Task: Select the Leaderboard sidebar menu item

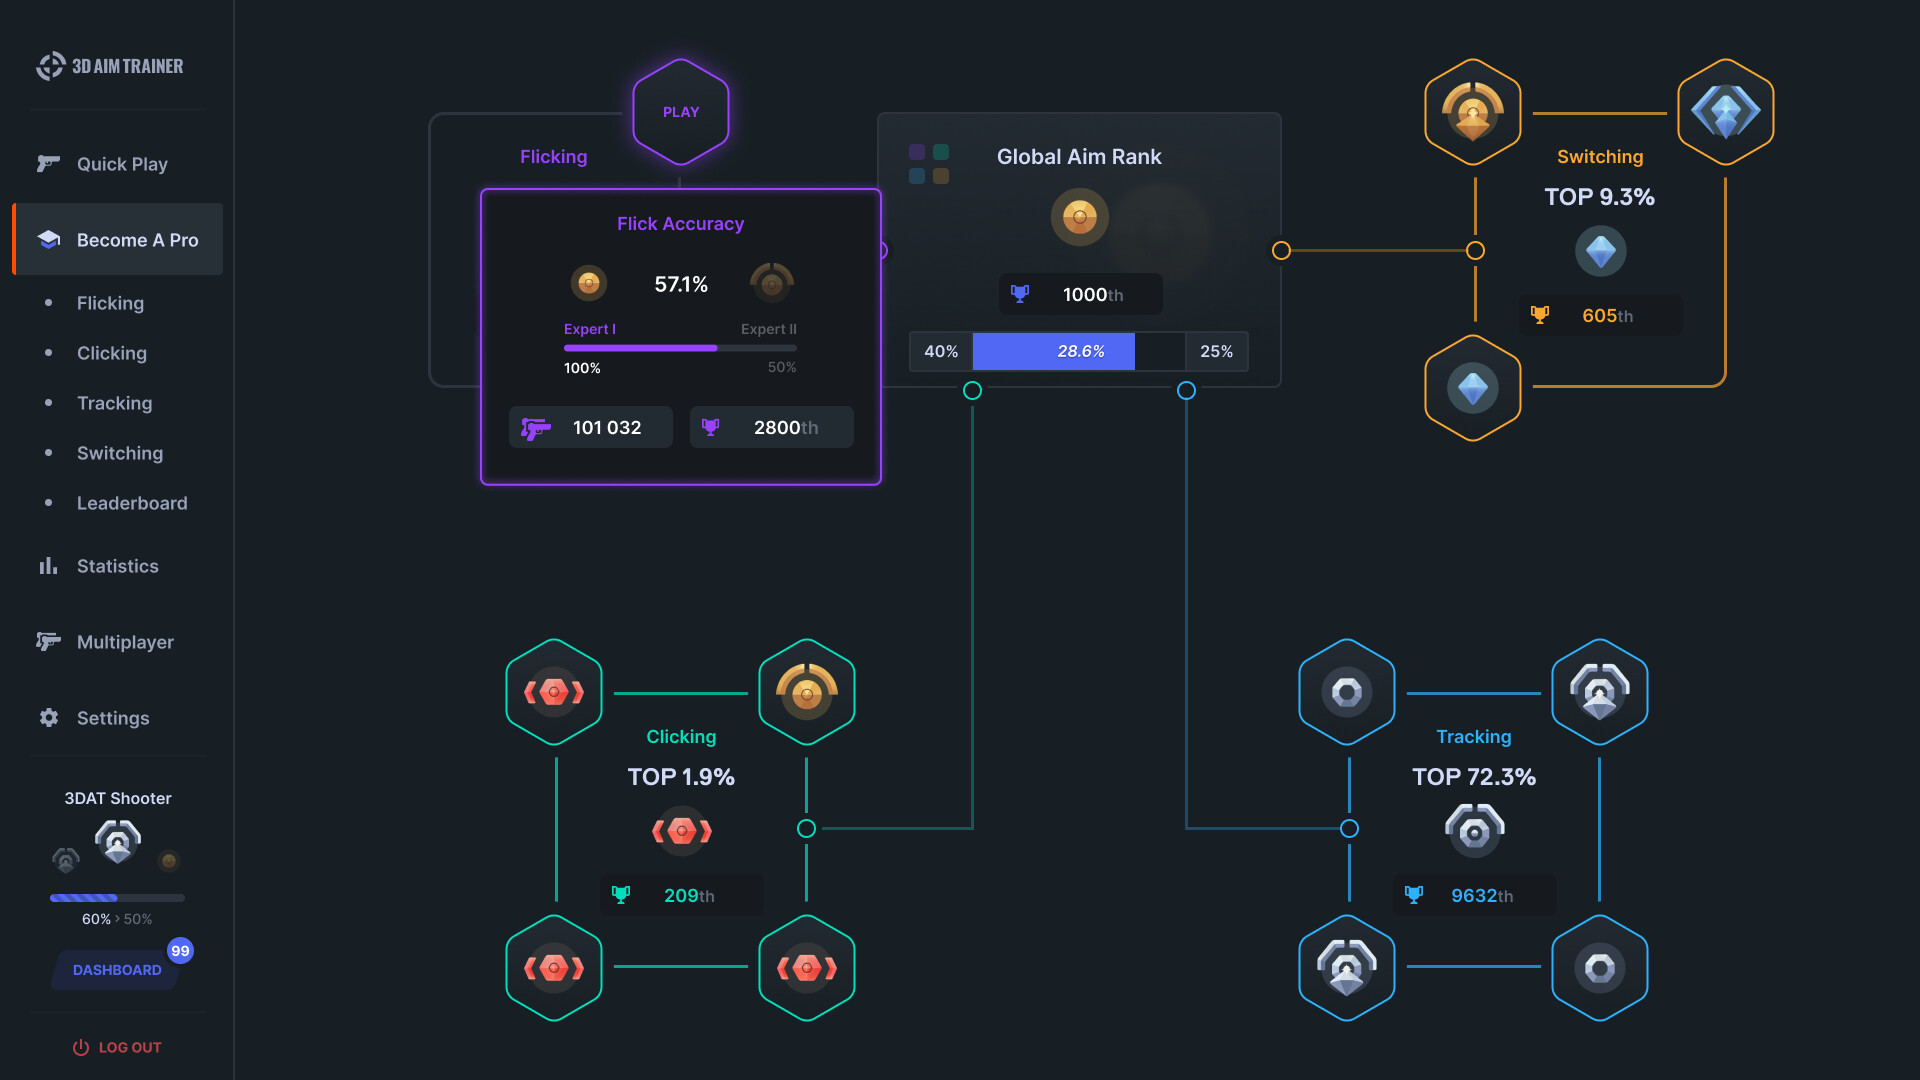Action: [x=132, y=504]
